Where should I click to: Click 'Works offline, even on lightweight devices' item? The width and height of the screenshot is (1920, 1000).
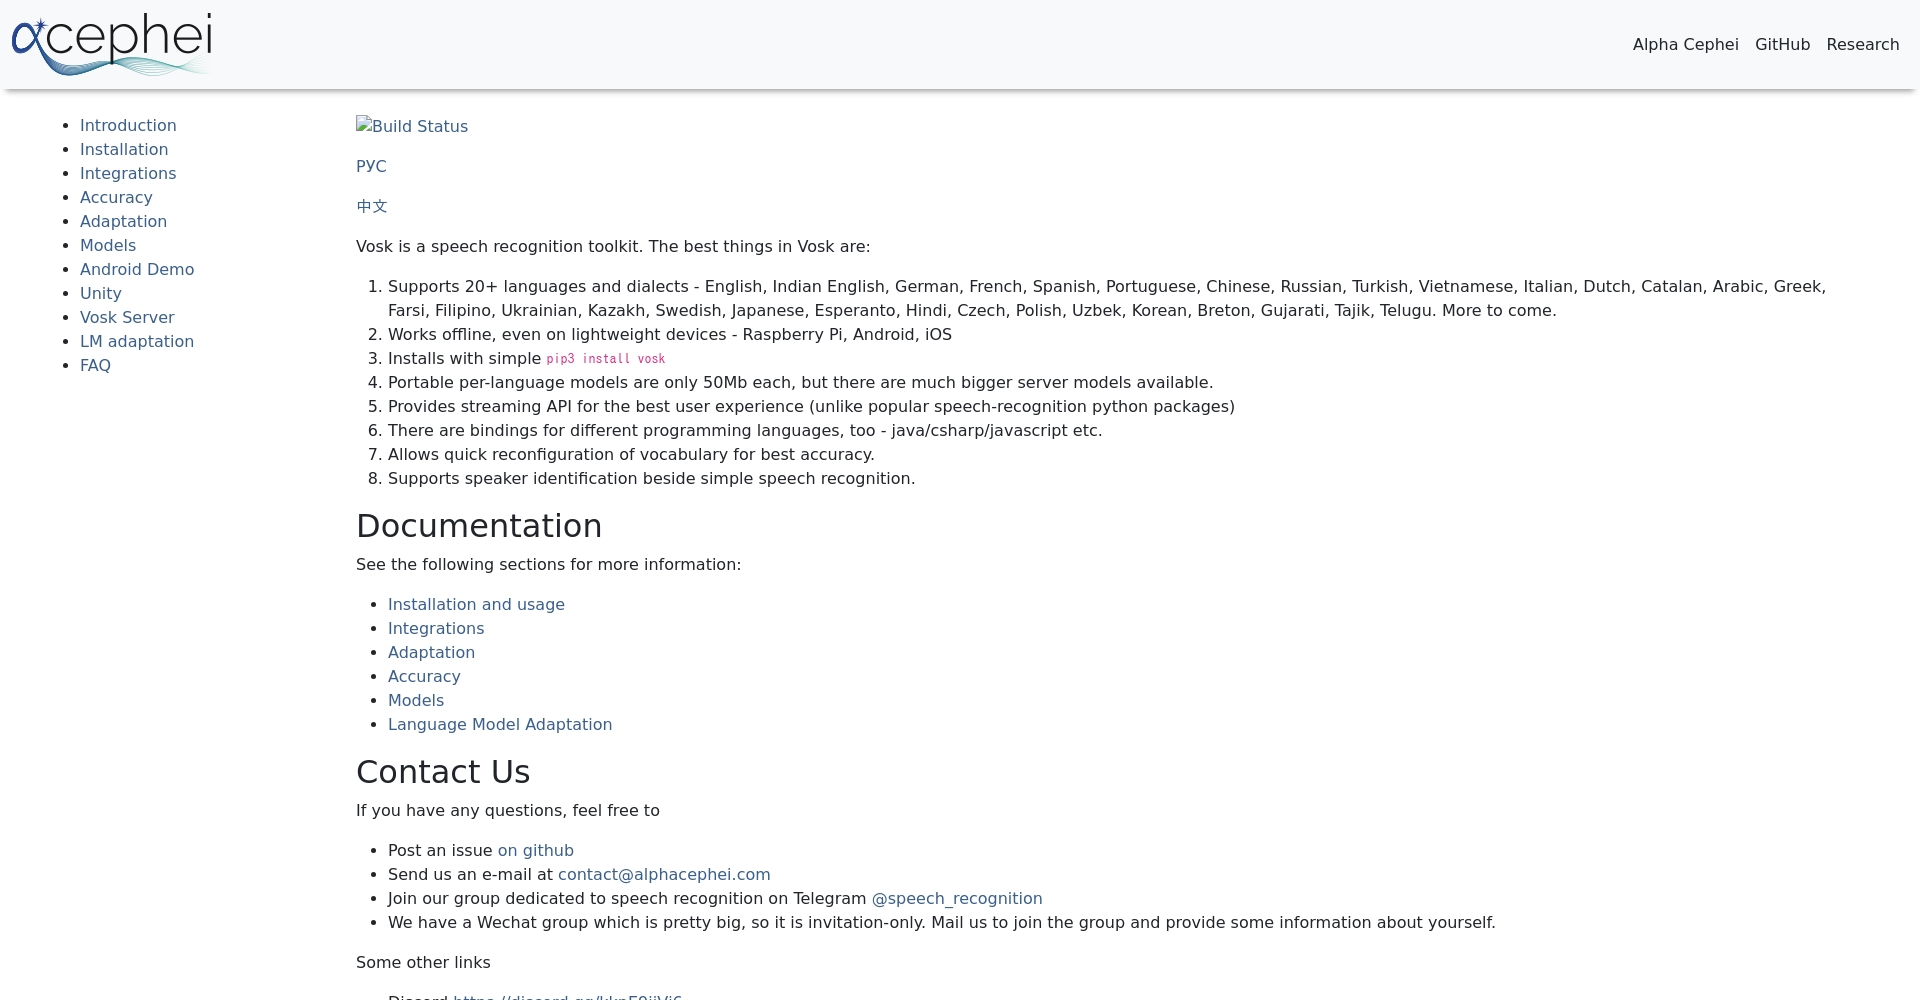(x=670, y=334)
